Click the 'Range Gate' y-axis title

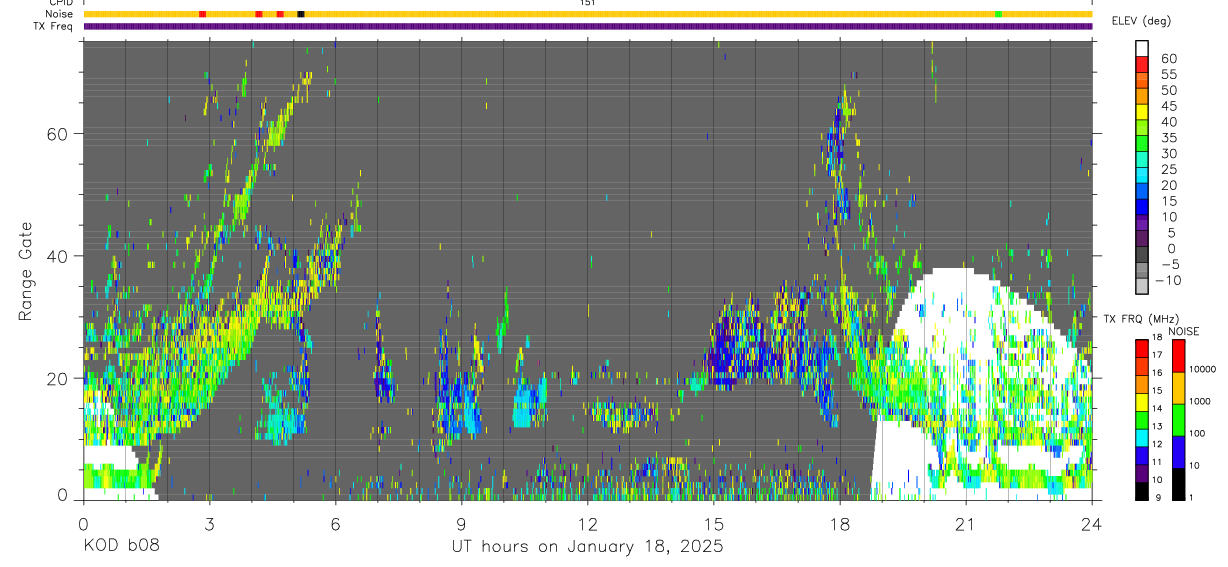[28, 271]
